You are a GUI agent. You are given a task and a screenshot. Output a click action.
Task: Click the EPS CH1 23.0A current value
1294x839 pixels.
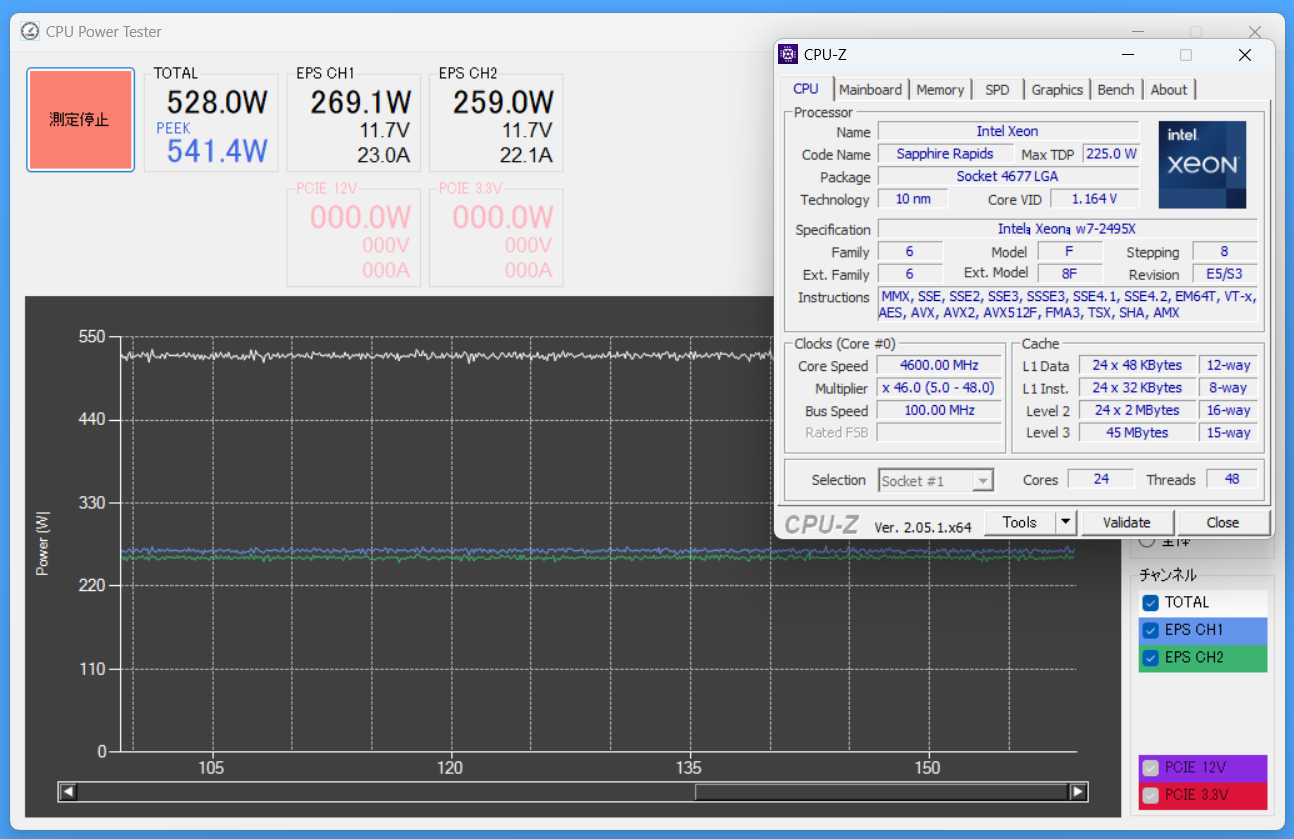384,156
